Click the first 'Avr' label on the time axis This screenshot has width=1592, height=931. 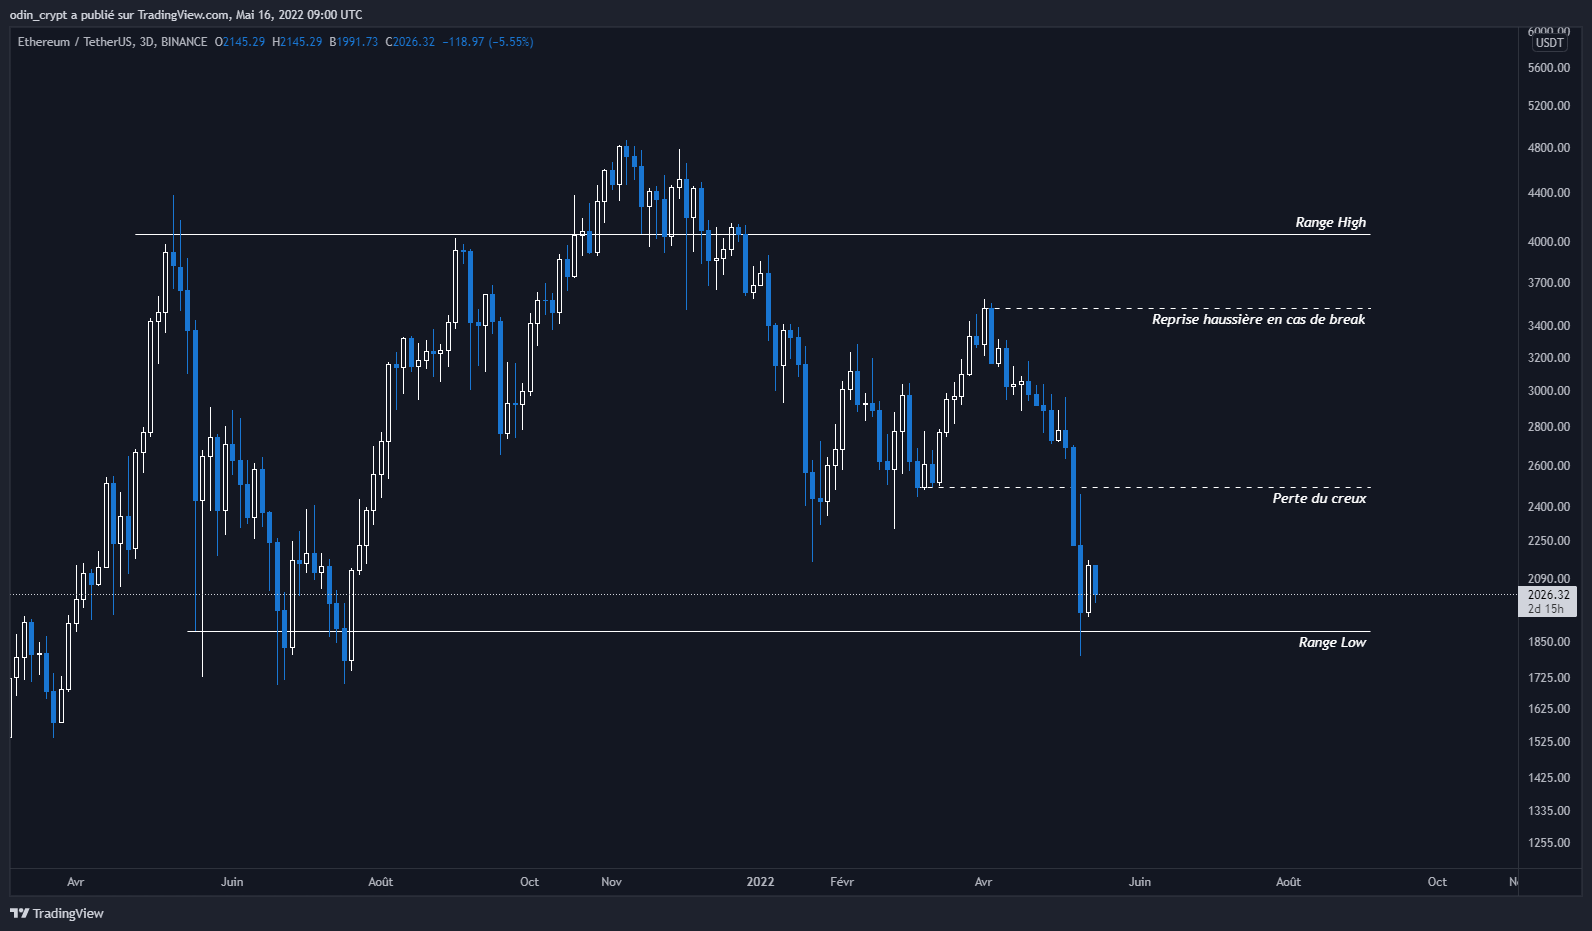point(76,882)
